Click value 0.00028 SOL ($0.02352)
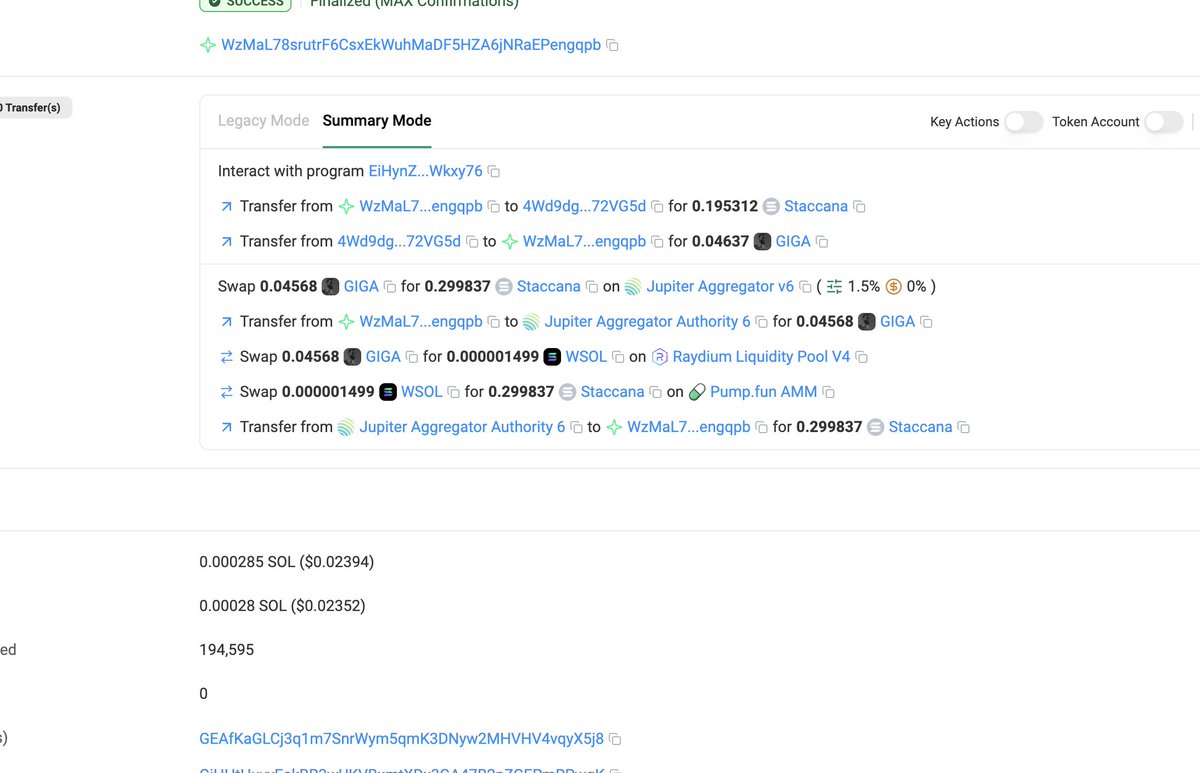 [283, 606]
